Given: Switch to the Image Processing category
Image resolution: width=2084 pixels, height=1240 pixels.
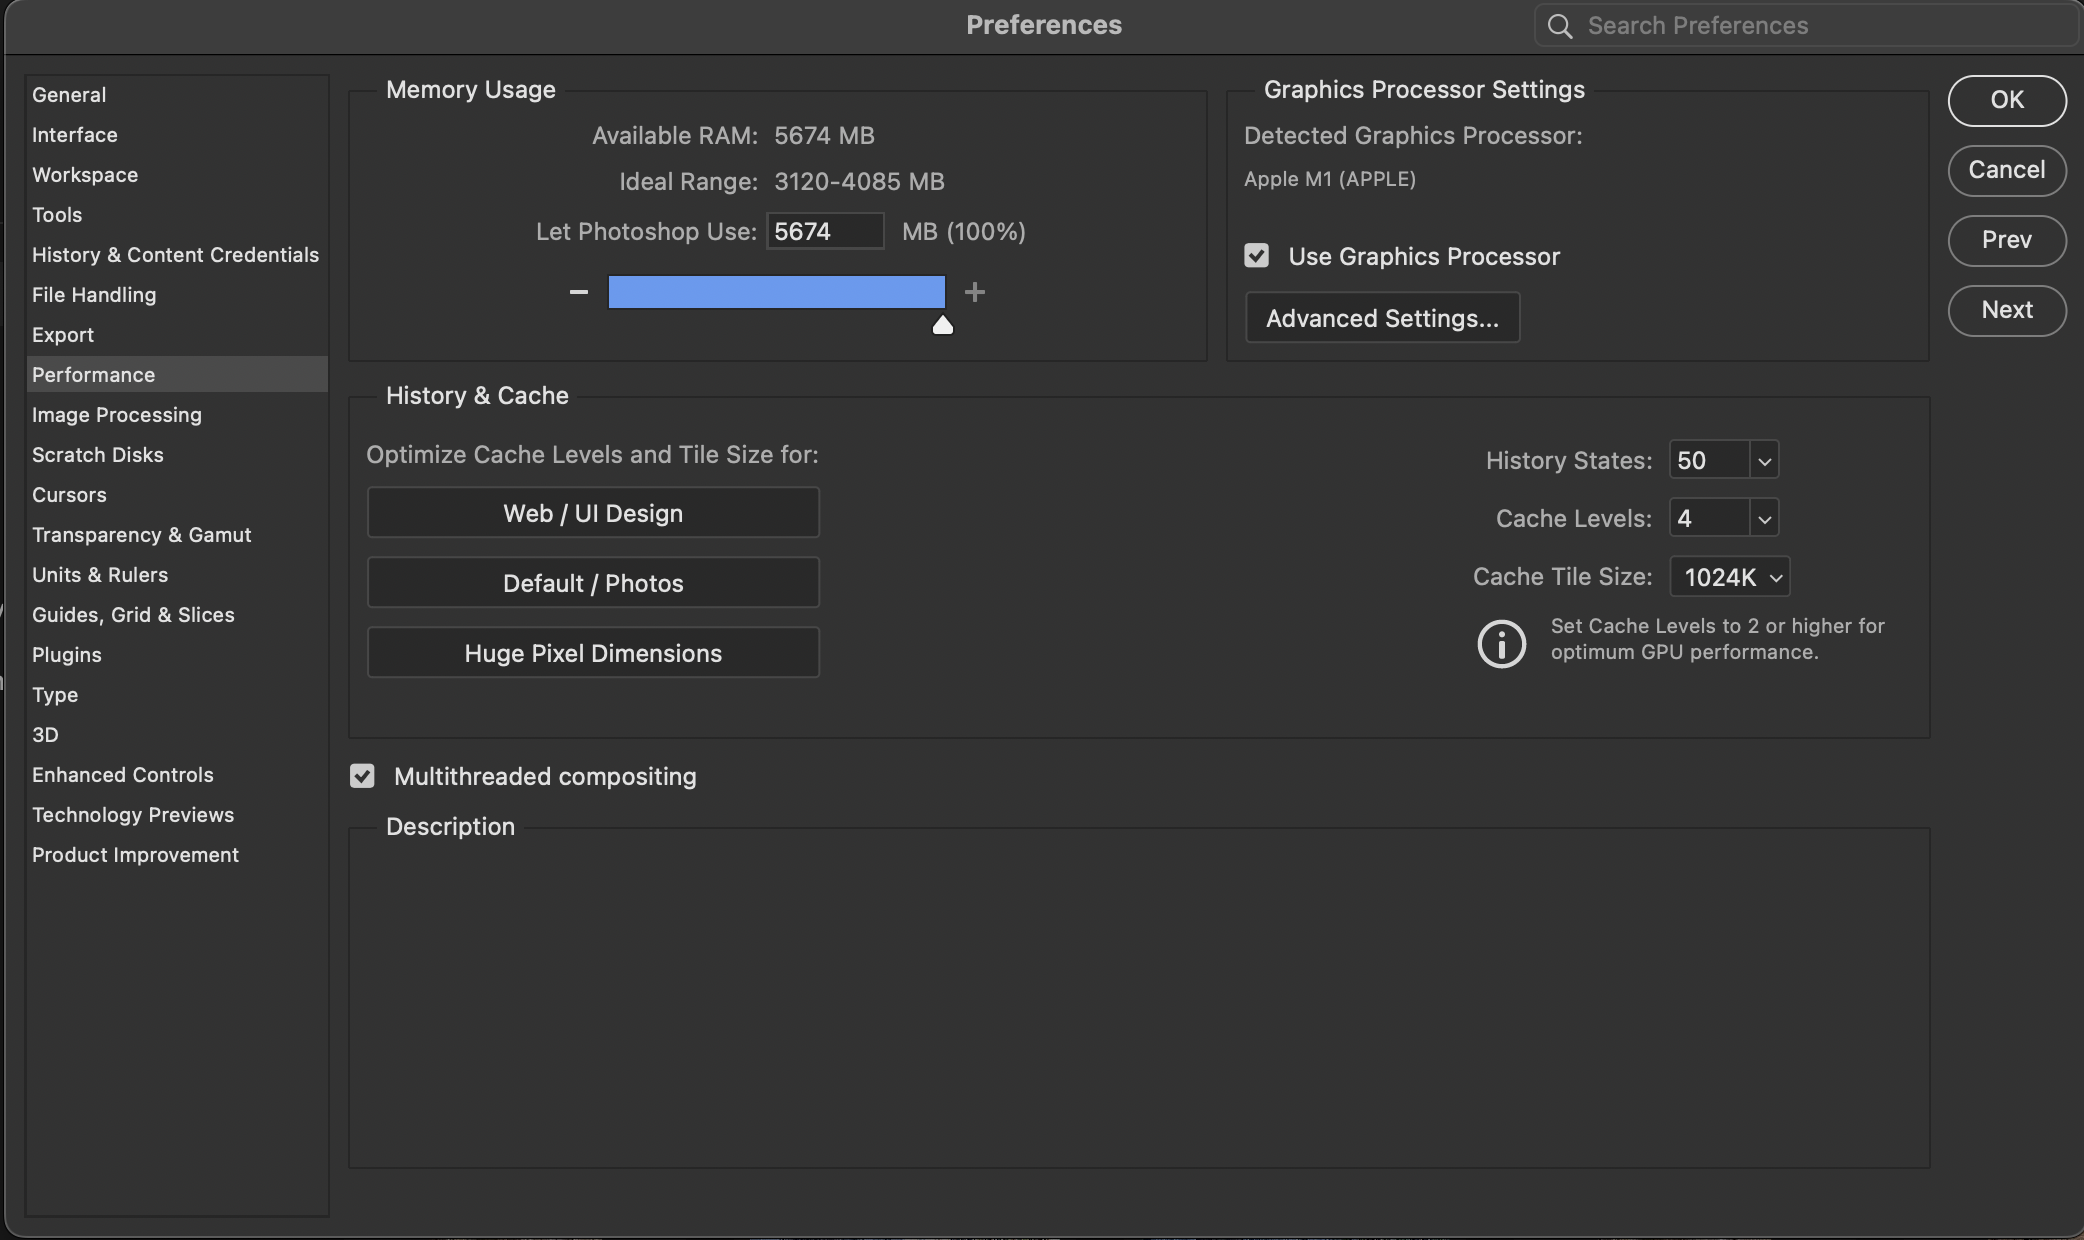Looking at the screenshot, I should 116,415.
